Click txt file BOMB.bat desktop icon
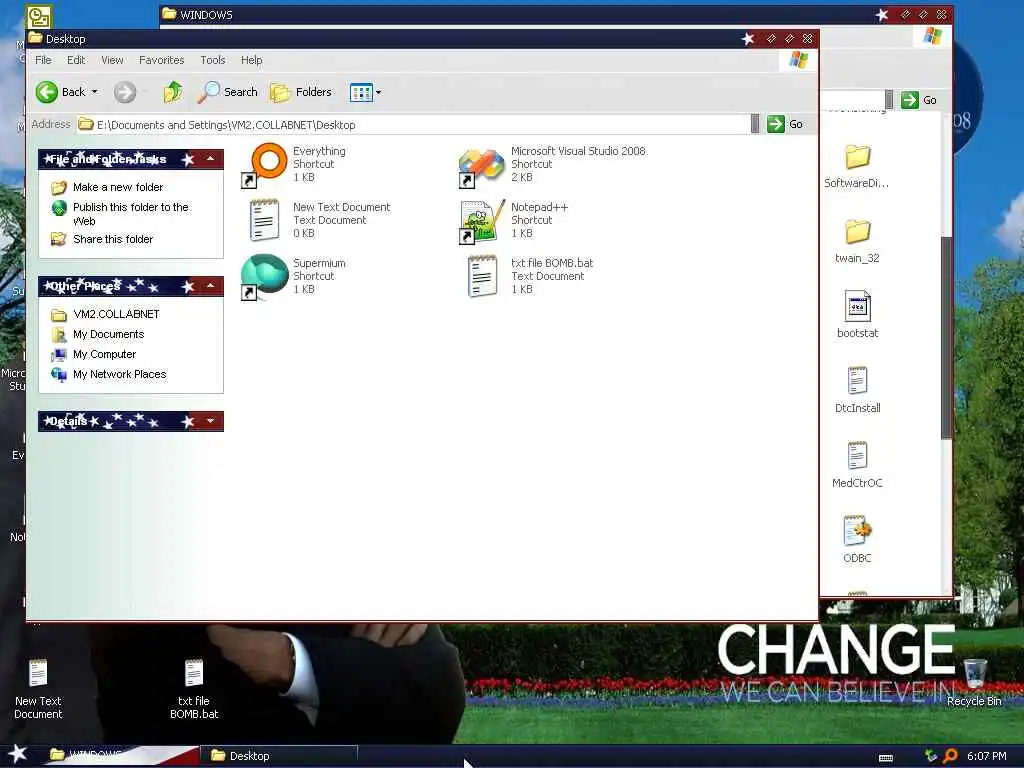The image size is (1024, 768). click(x=194, y=690)
